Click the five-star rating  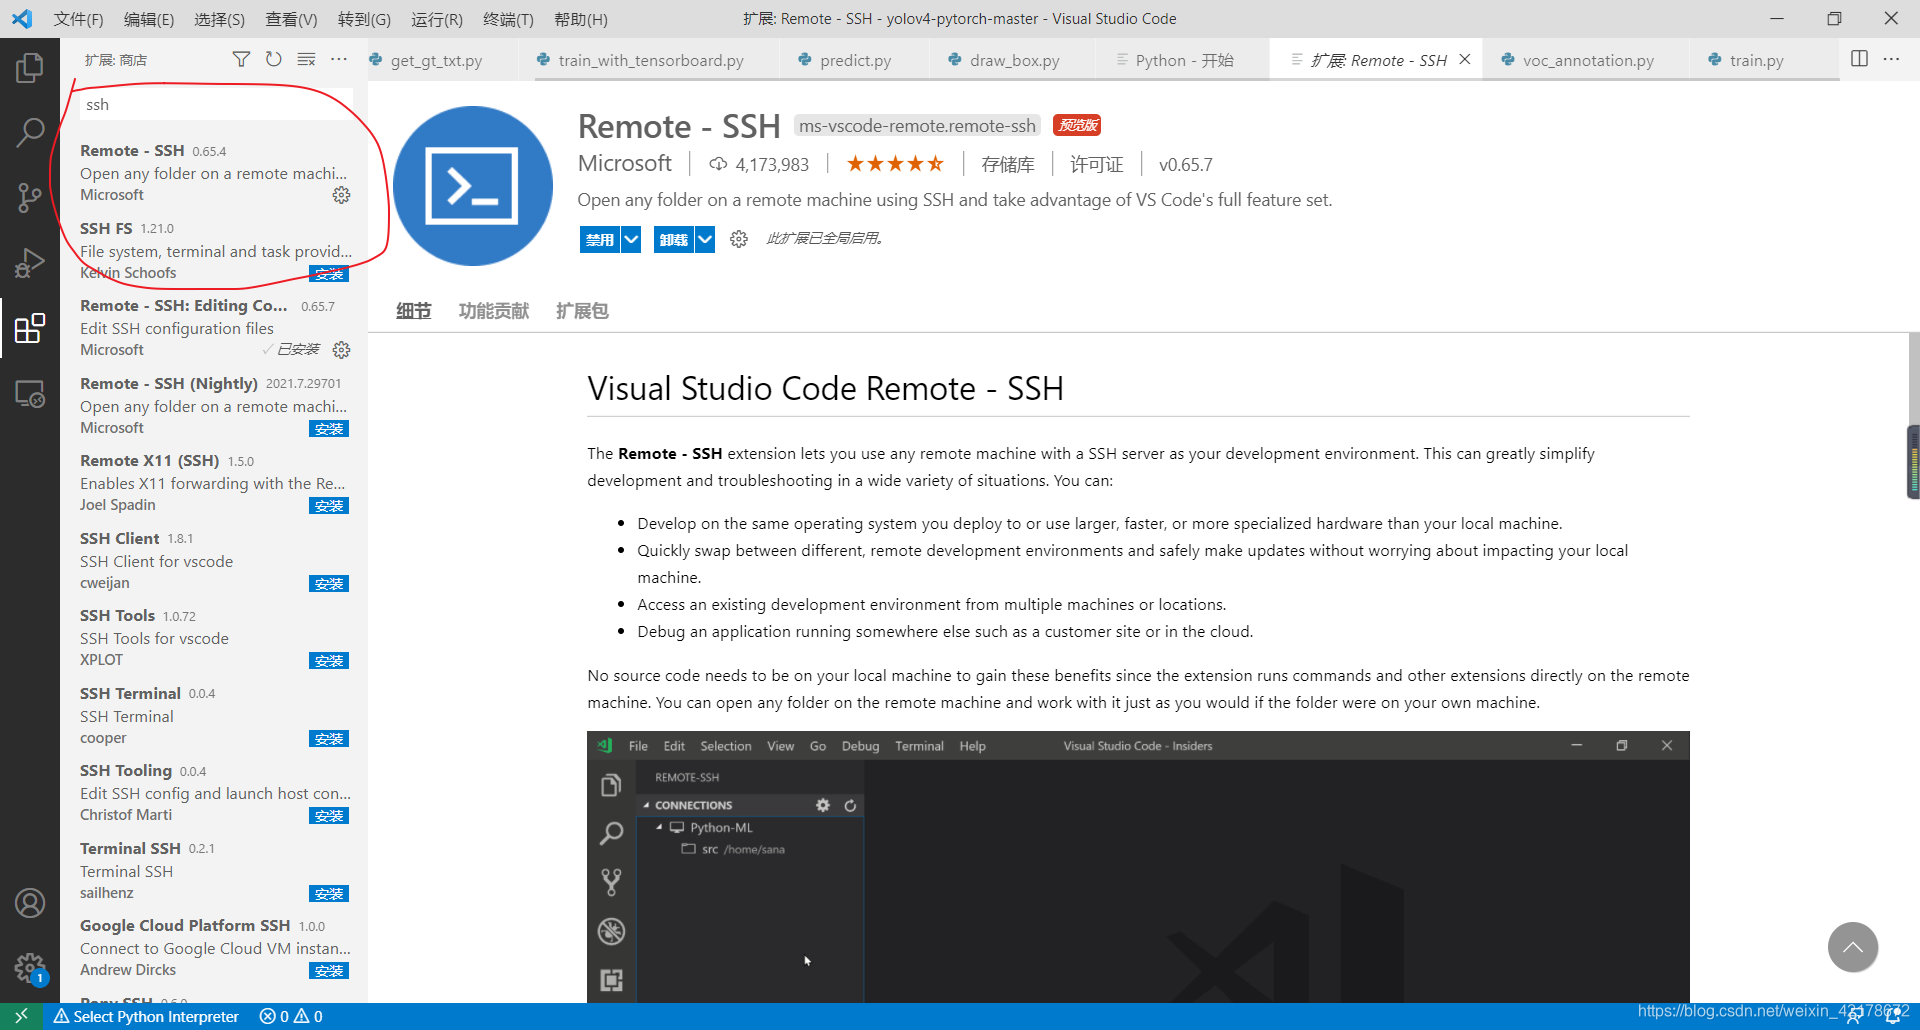pos(895,164)
